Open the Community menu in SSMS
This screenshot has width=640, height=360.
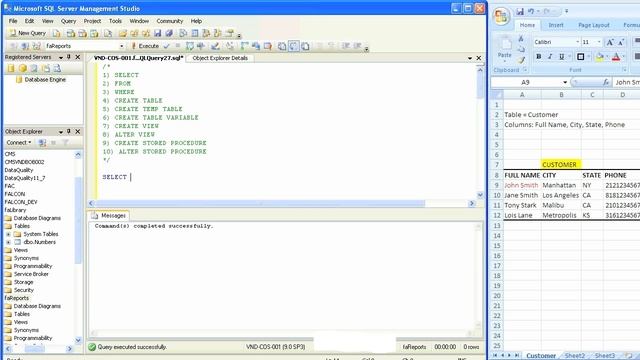click(x=170, y=21)
